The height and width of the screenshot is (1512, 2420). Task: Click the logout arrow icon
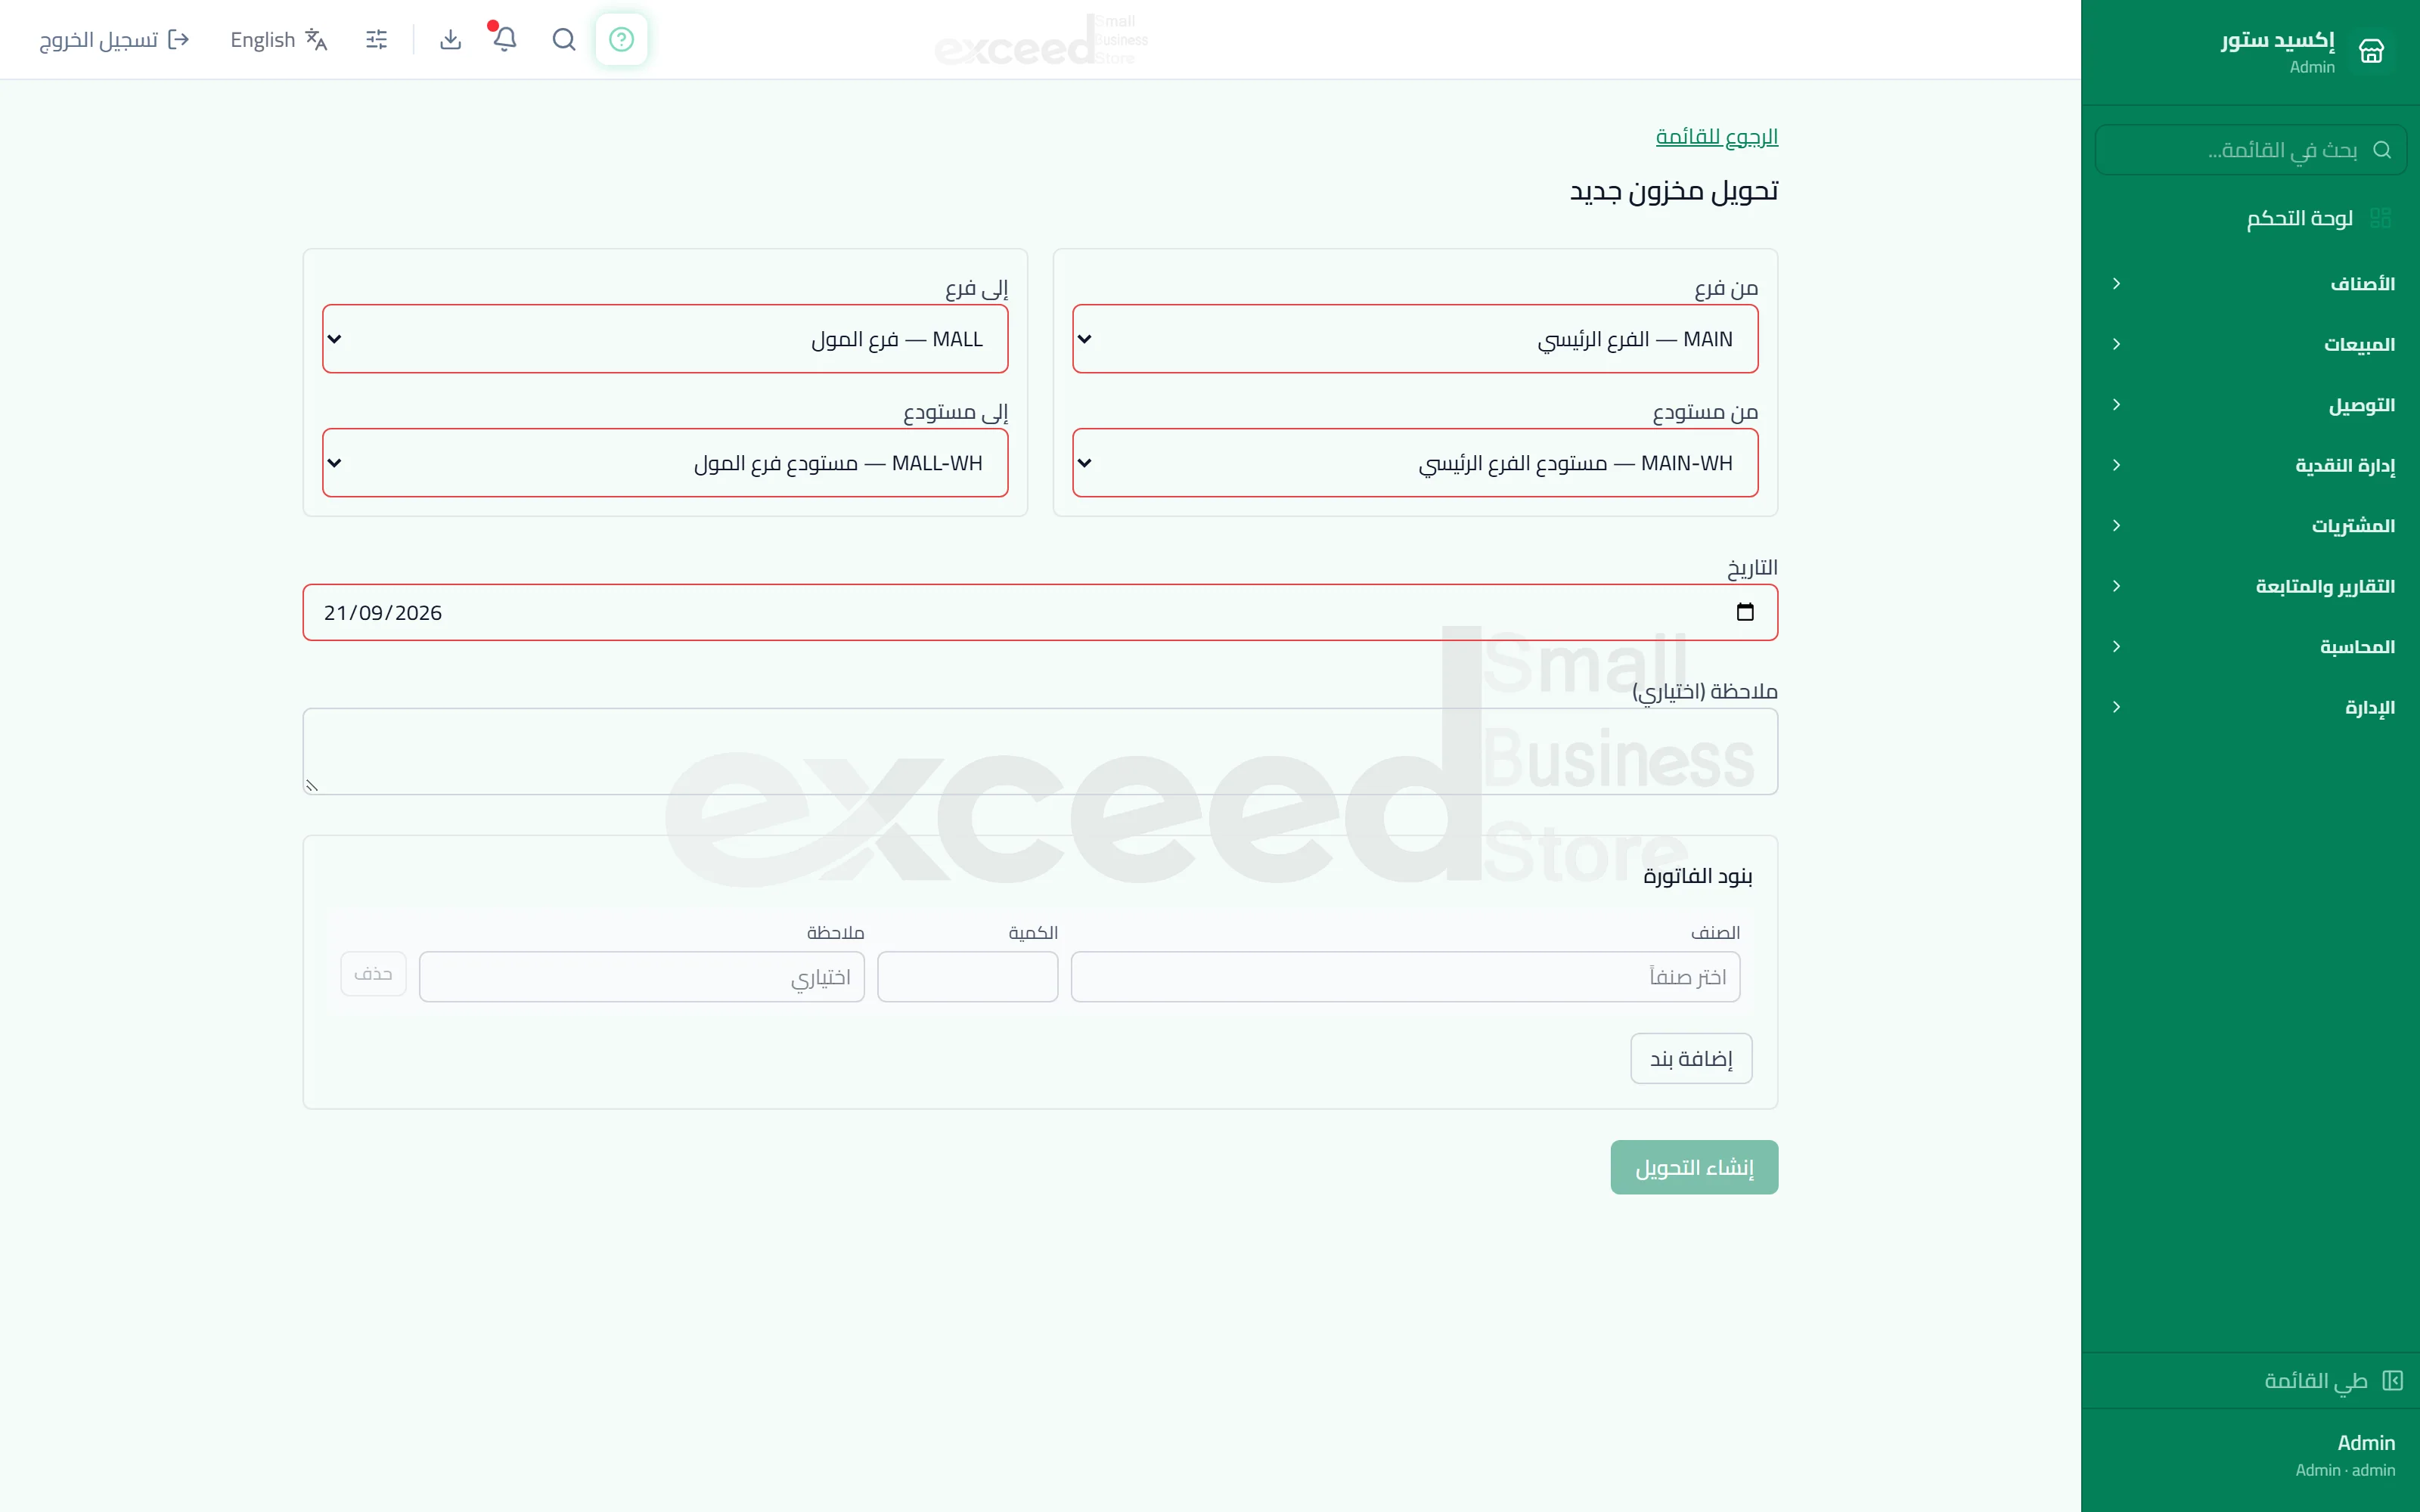click(179, 40)
